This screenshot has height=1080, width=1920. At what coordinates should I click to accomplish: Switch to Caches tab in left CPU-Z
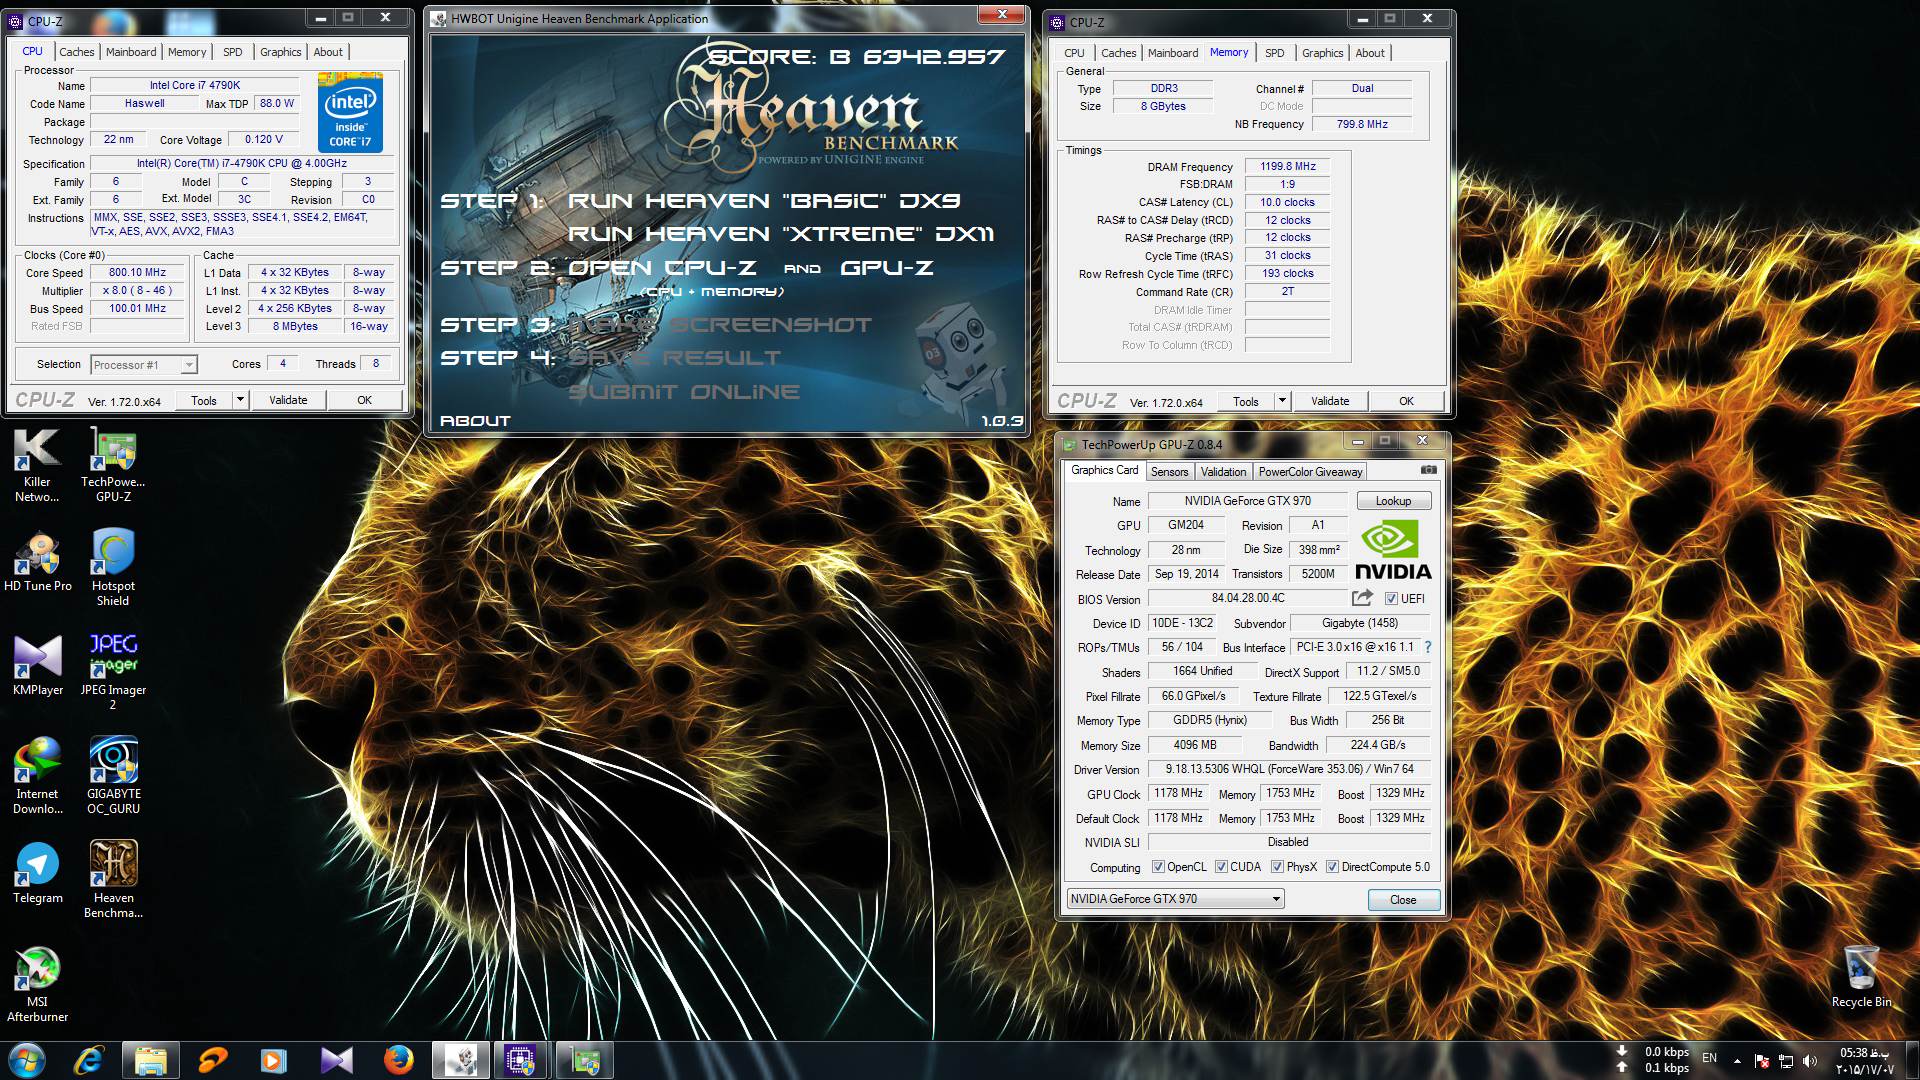[76, 52]
